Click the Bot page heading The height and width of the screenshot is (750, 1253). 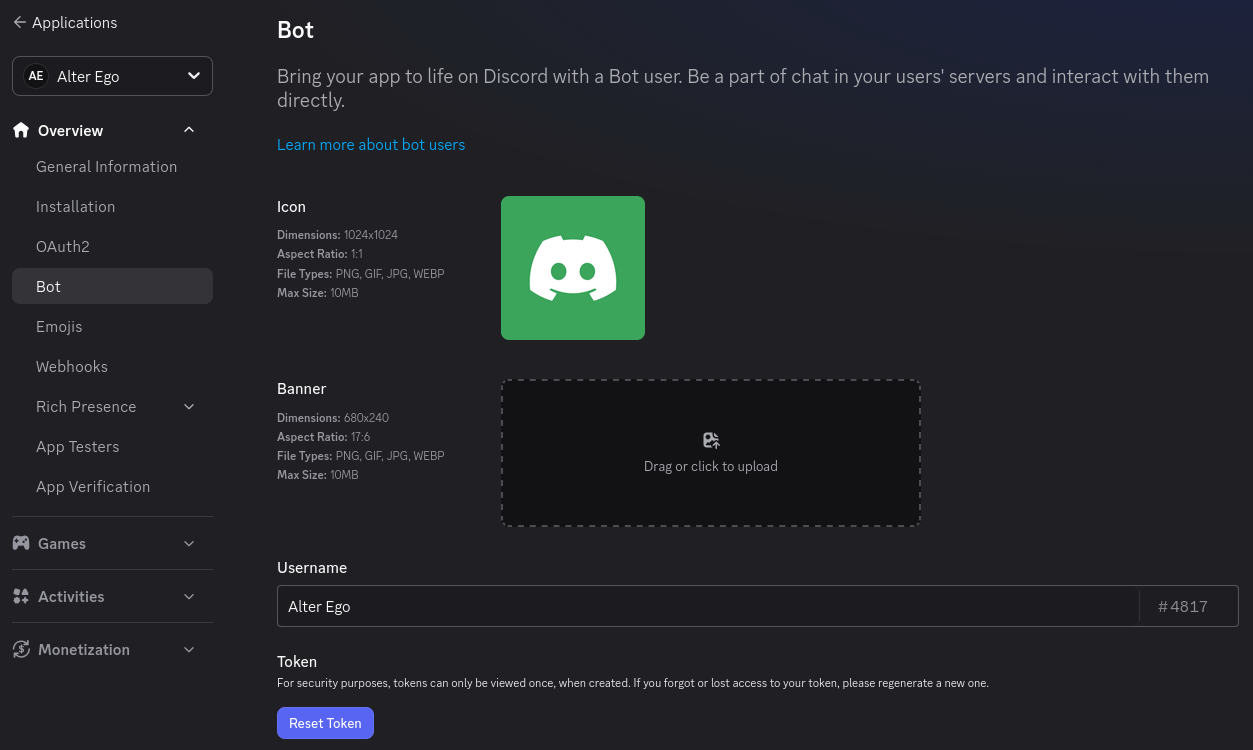tap(296, 30)
